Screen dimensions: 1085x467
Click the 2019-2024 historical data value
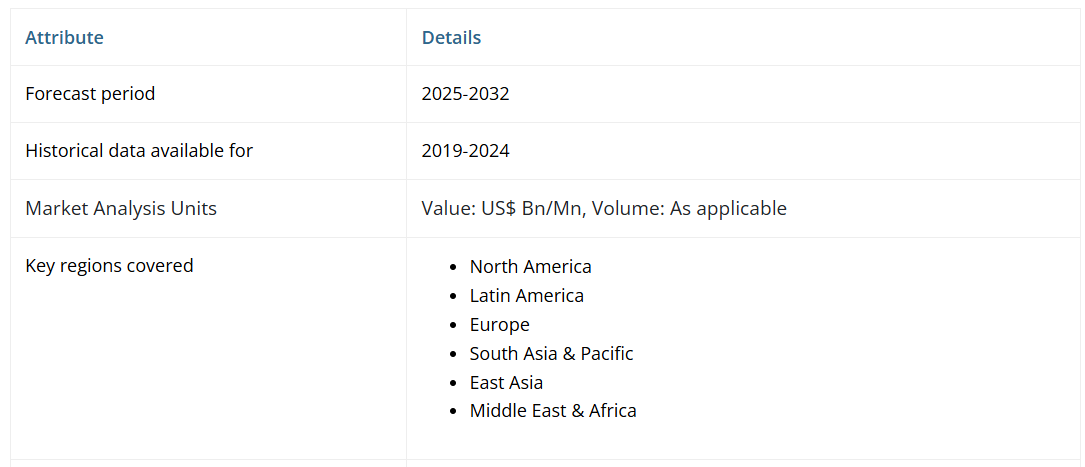point(465,151)
